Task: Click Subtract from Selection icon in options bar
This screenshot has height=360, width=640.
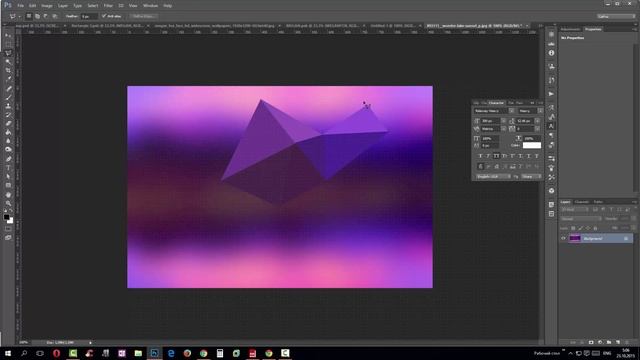Action: pos(46,16)
